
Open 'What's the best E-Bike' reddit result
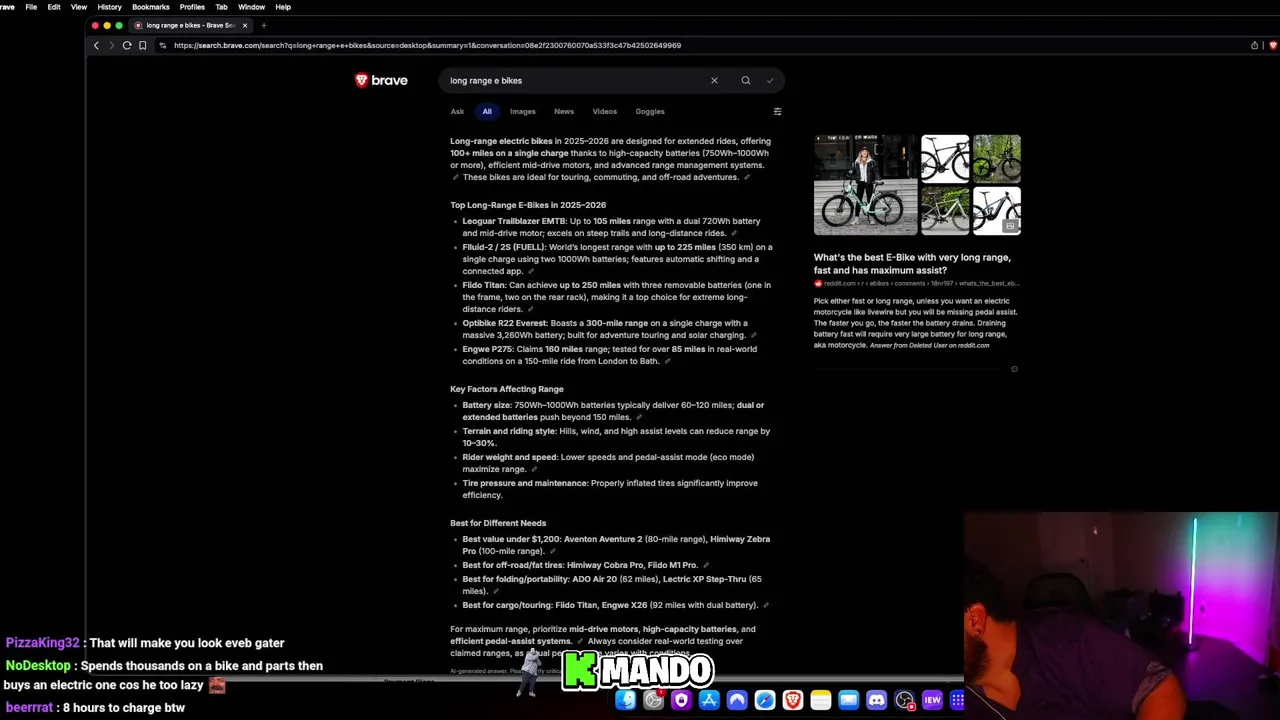[x=912, y=264]
